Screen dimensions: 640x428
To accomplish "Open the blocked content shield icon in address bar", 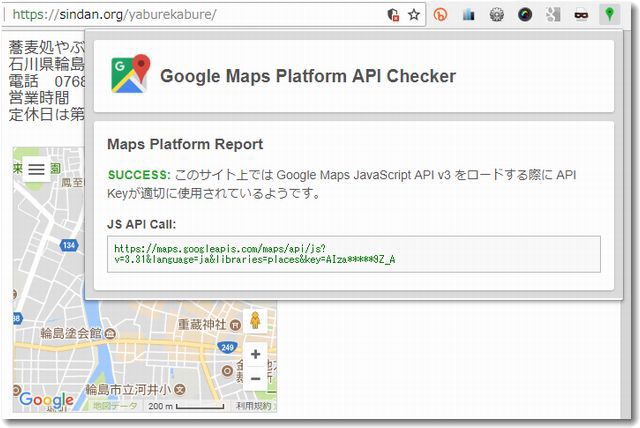I will pyautogui.click(x=393, y=15).
